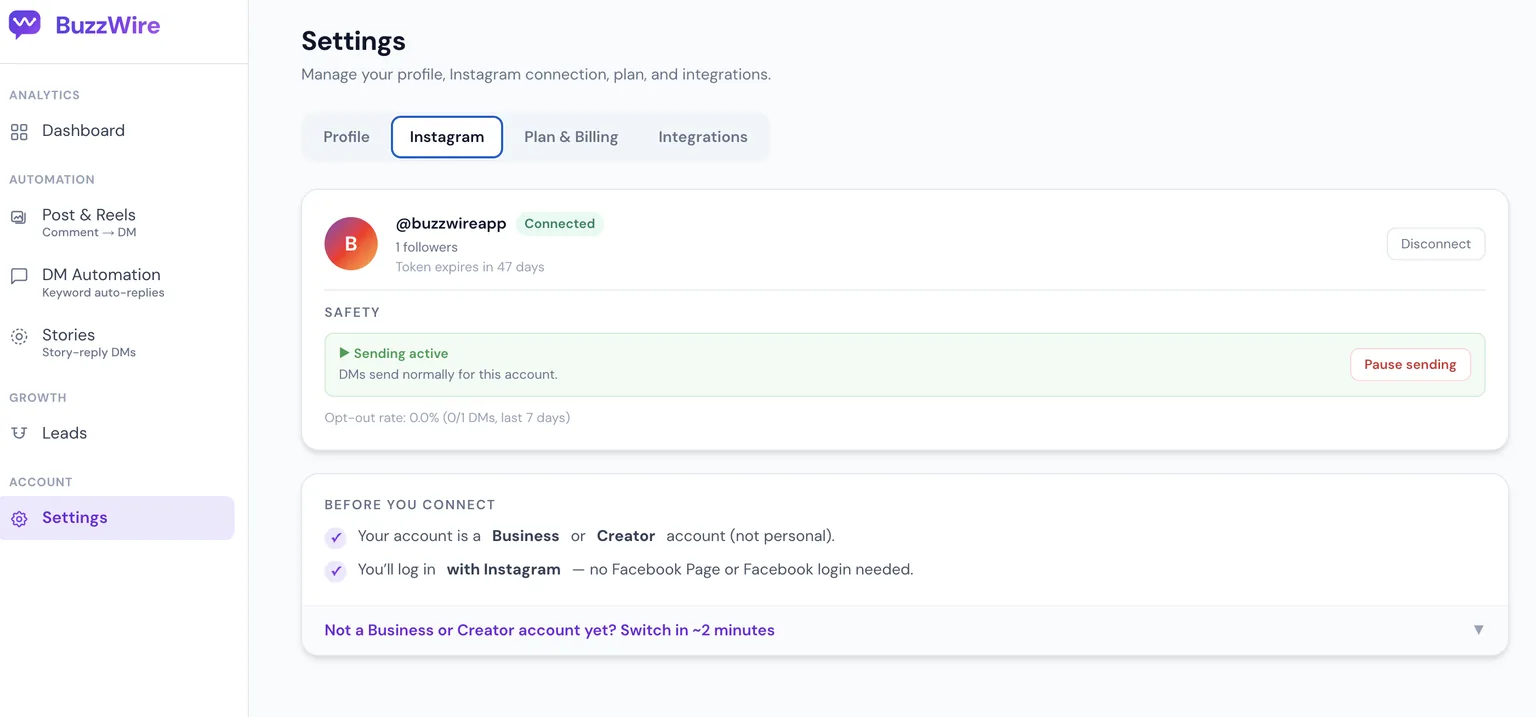The width and height of the screenshot is (1536, 717).
Task: Click Not a Business or Creator account link
Action: point(549,630)
